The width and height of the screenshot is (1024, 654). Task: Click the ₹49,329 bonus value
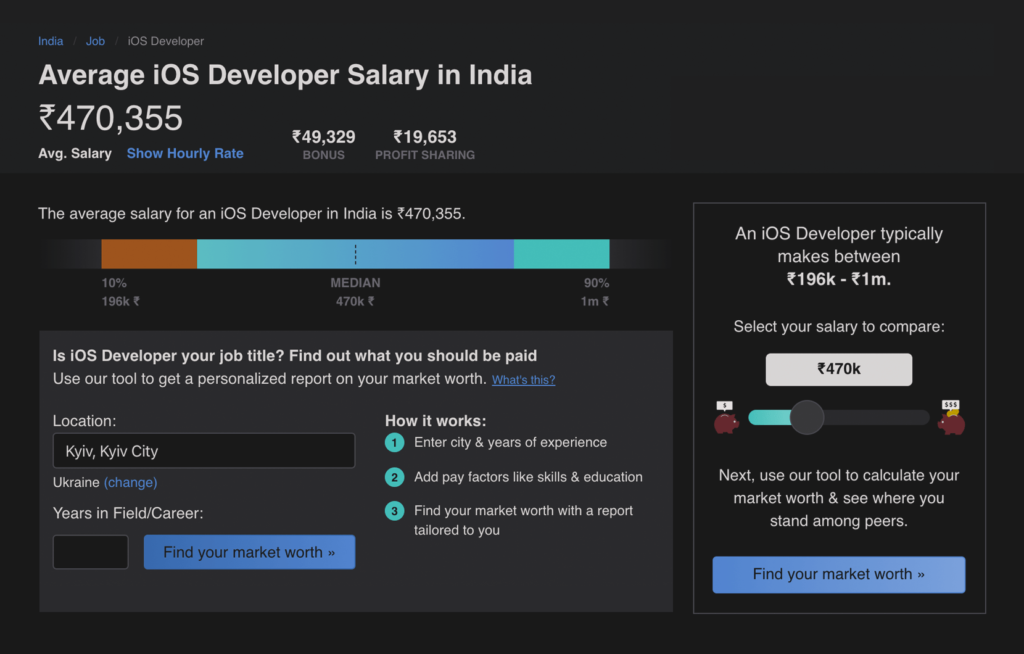coord(323,137)
